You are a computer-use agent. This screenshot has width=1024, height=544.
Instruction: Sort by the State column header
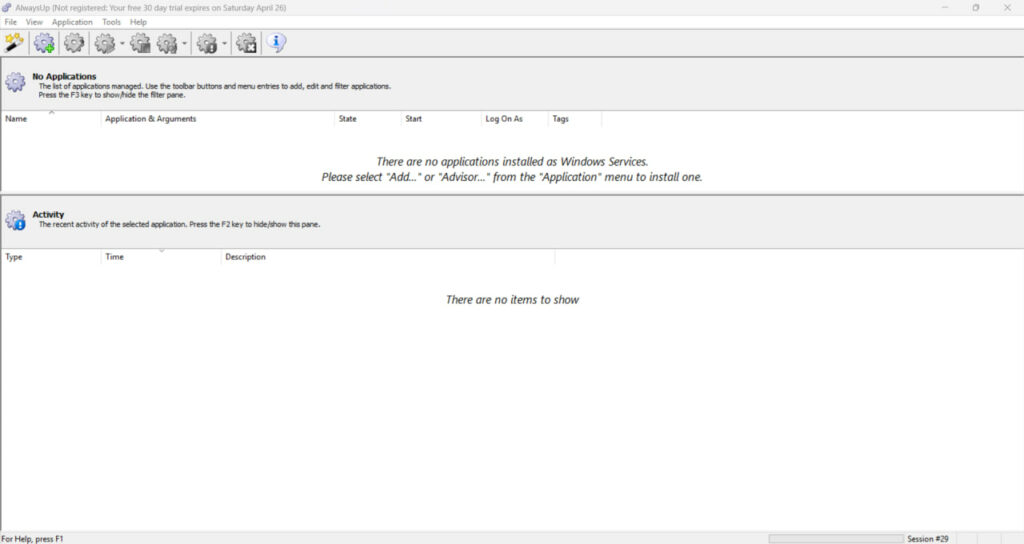tap(368, 119)
